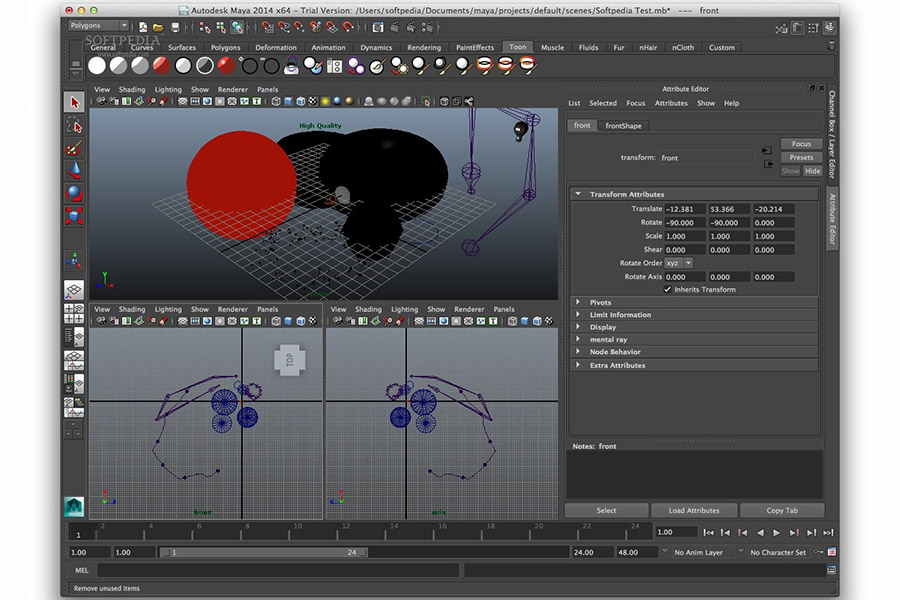The width and height of the screenshot is (900, 600).
Task: Click the Load Attributes button
Action: click(x=694, y=510)
